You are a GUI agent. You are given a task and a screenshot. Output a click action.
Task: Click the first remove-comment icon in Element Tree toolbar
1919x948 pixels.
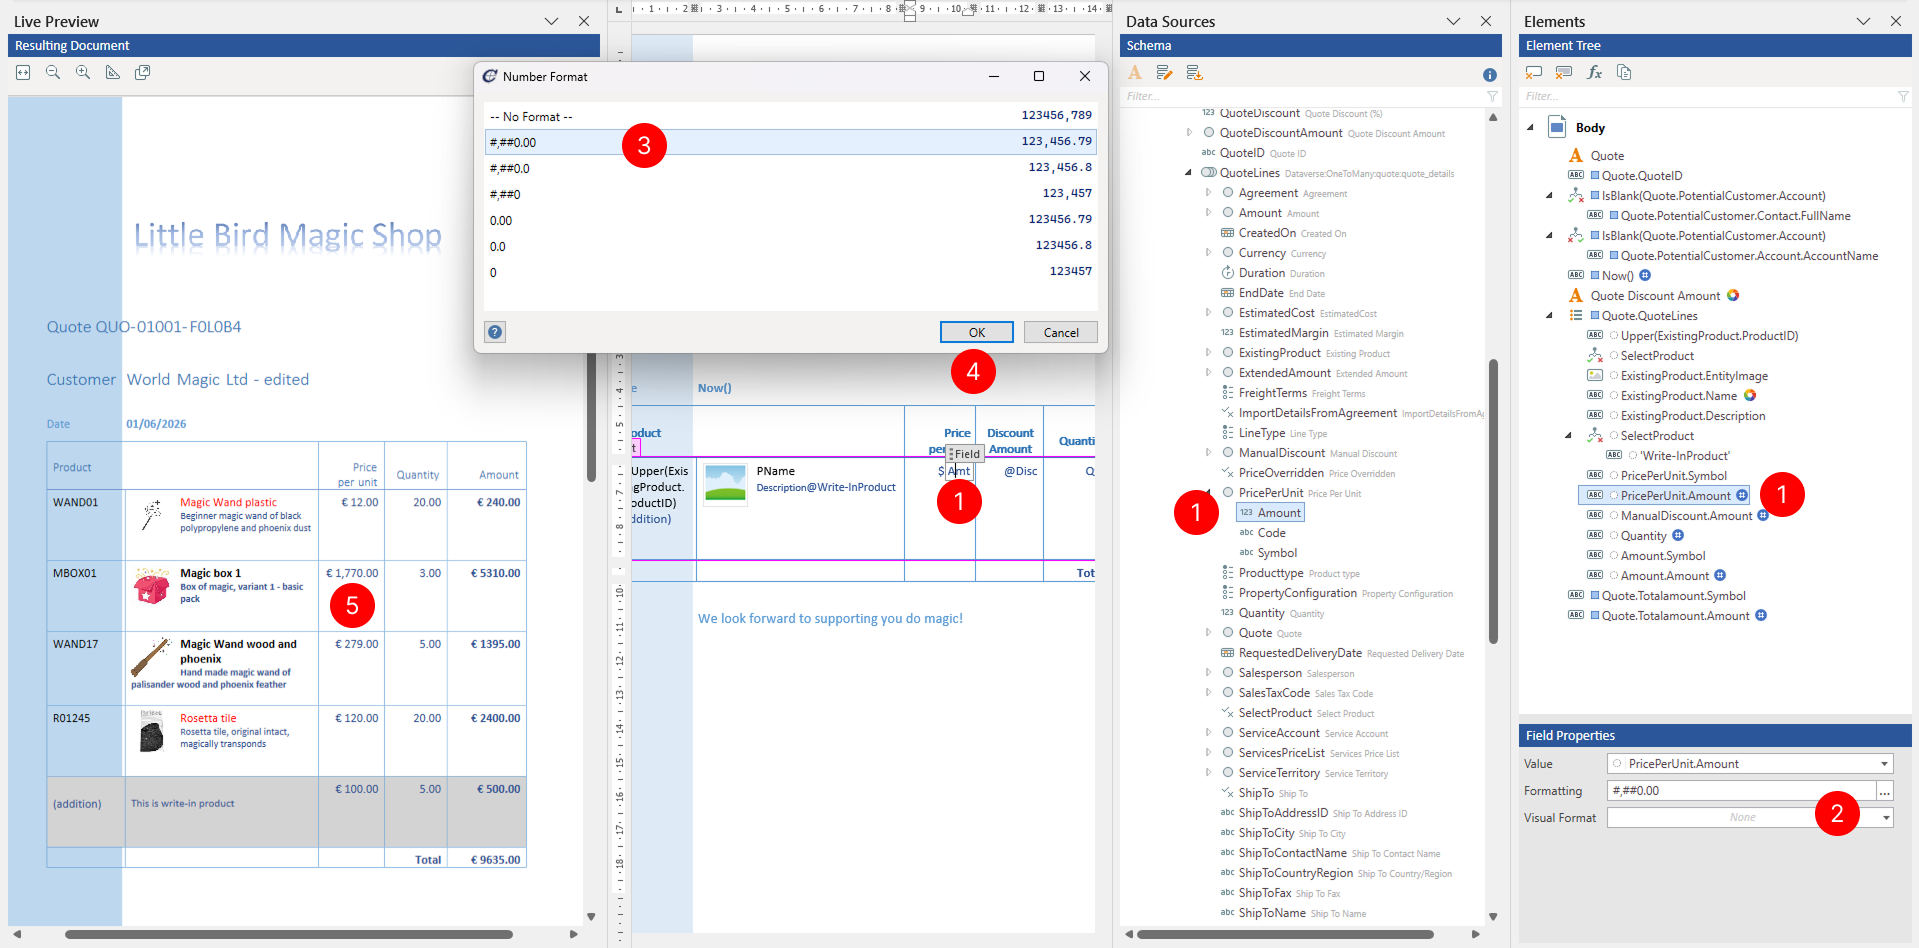click(1534, 72)
